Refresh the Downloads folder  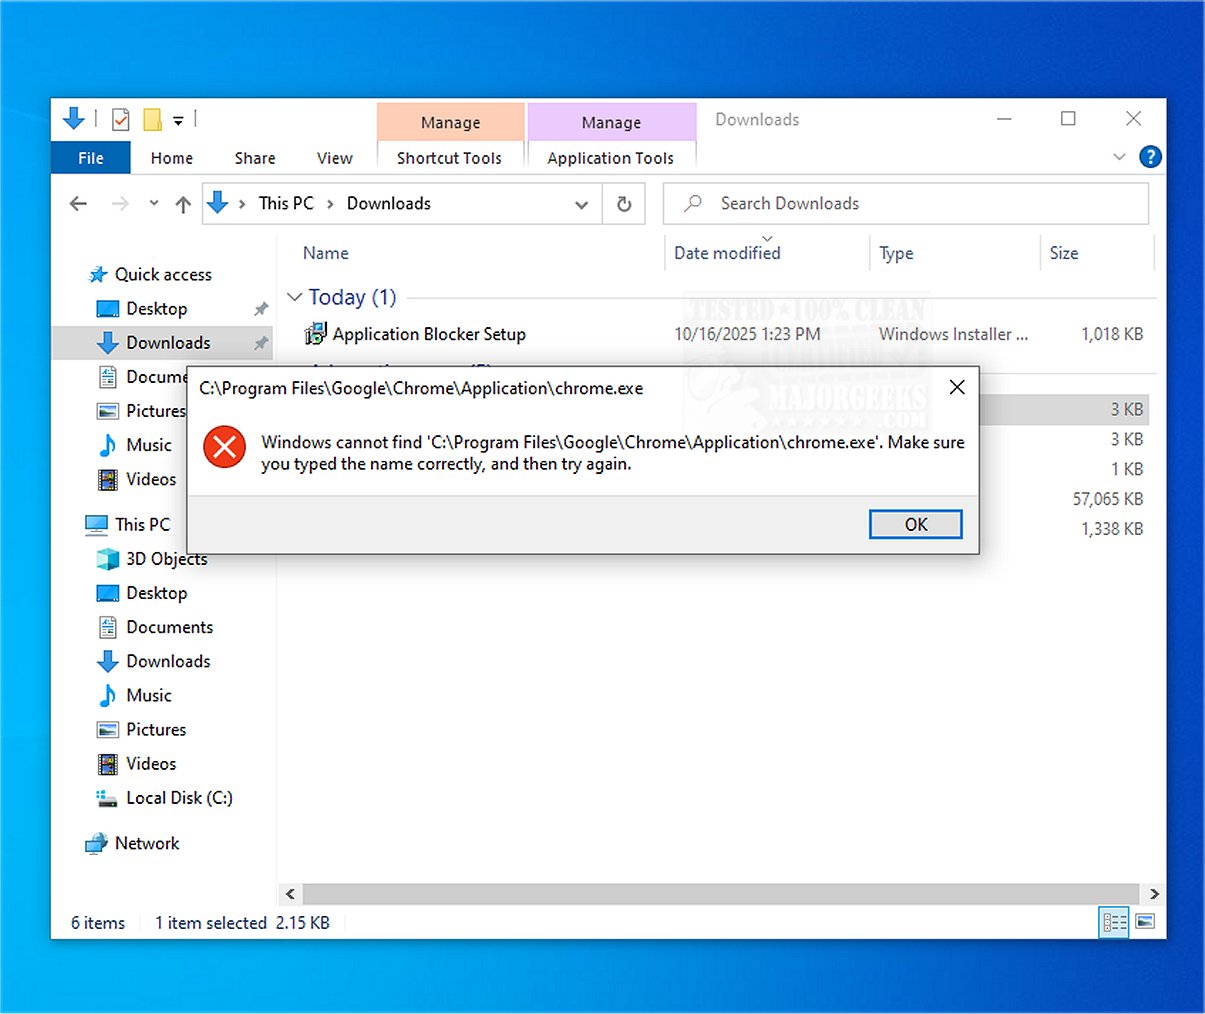[x=624, y=204]
